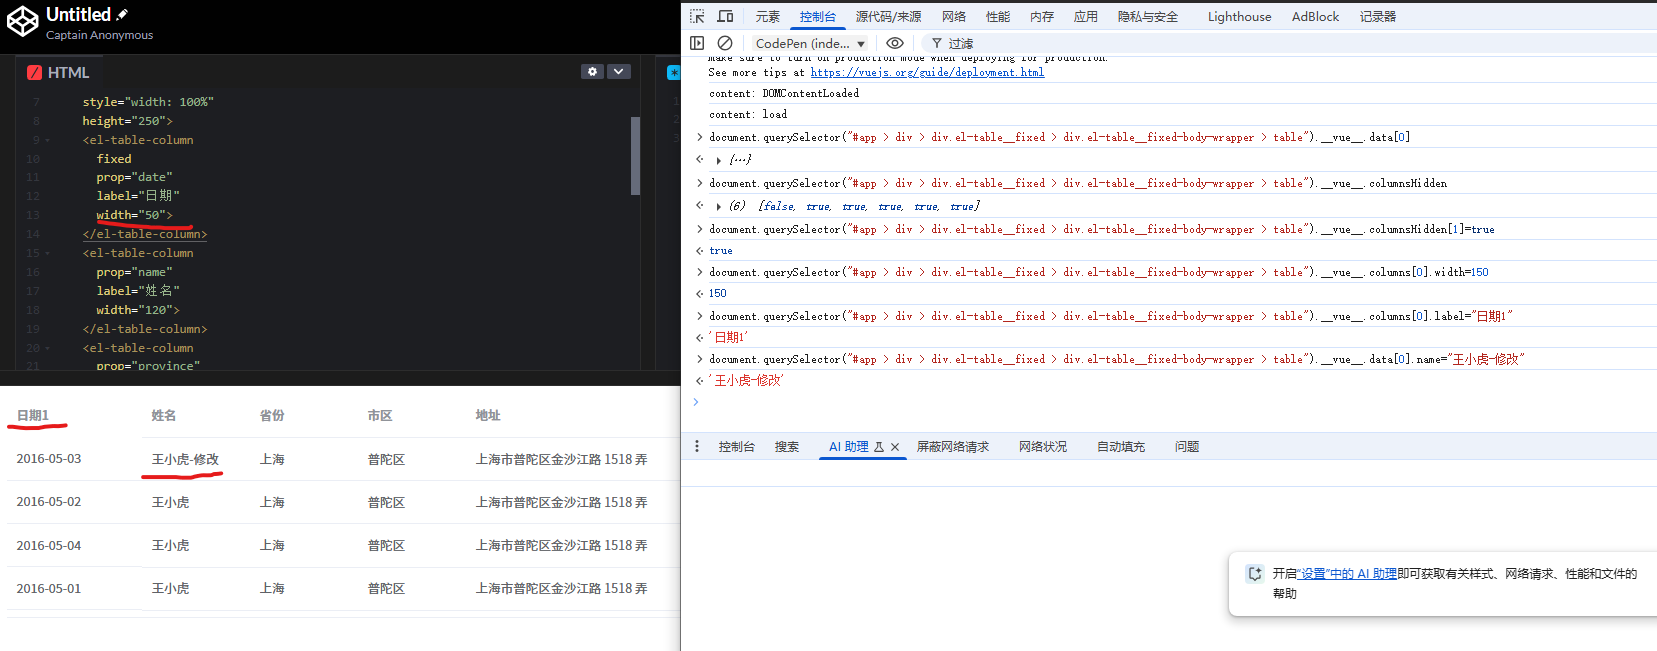
Task: Open AdBlock tab
Action: click(1315, 16)
